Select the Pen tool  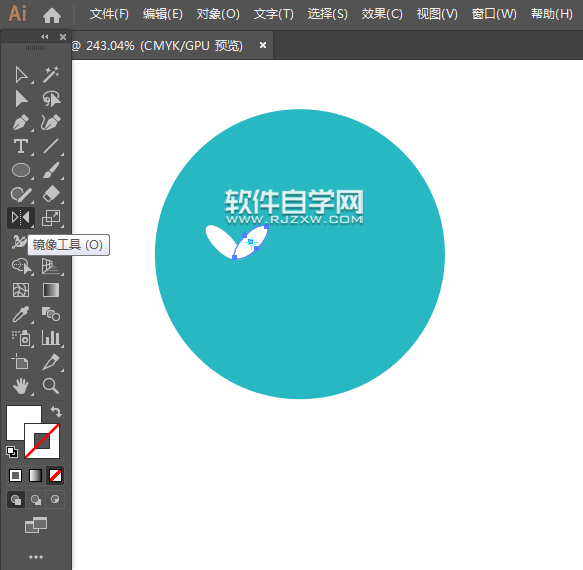(x=21, y=123)
